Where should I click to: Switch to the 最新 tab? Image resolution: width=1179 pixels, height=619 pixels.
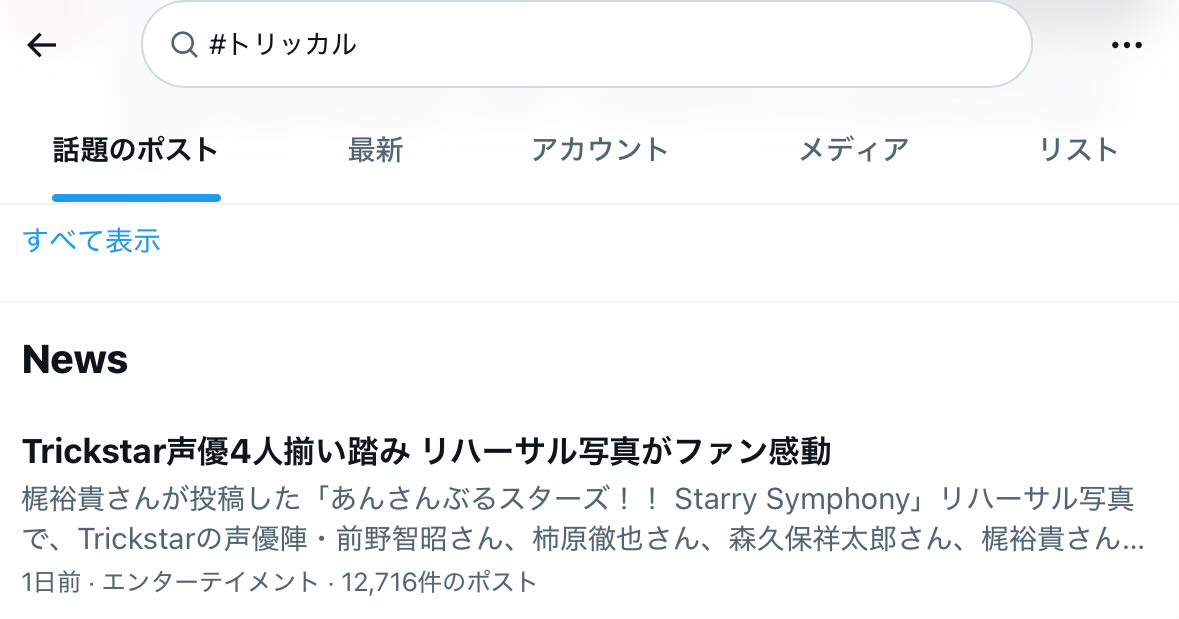click(x=375, y=150)
